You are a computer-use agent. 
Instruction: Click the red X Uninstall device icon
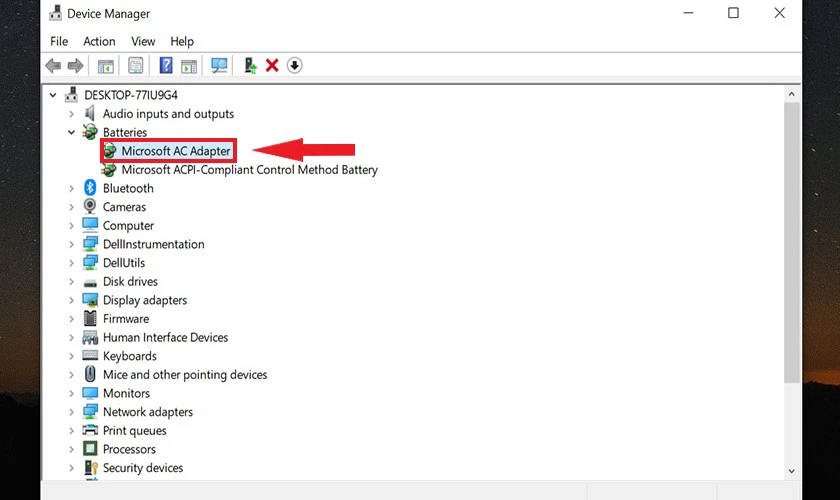click(272, 65)
